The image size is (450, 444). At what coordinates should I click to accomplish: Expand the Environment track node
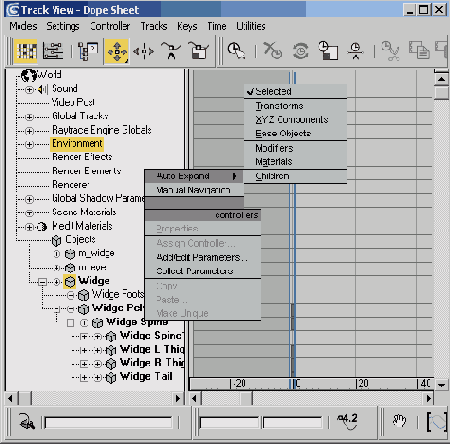click(29, 144)
